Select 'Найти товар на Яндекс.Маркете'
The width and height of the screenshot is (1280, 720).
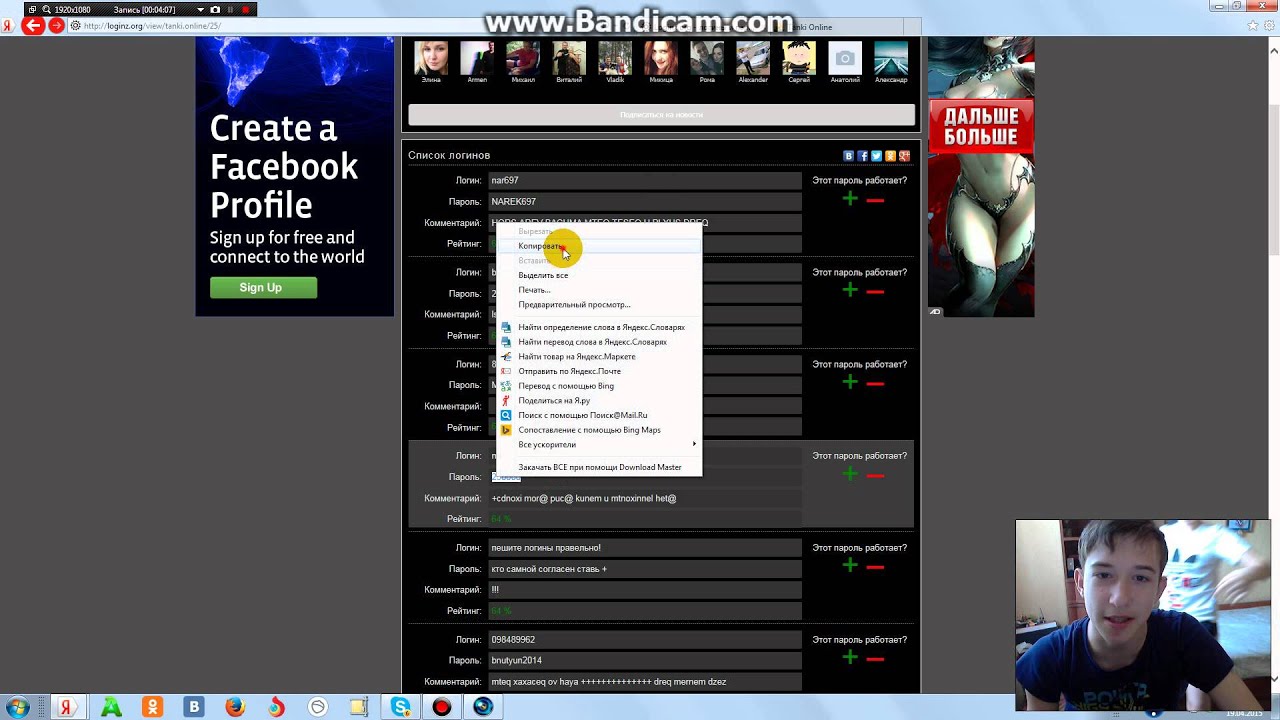[600, 356]
